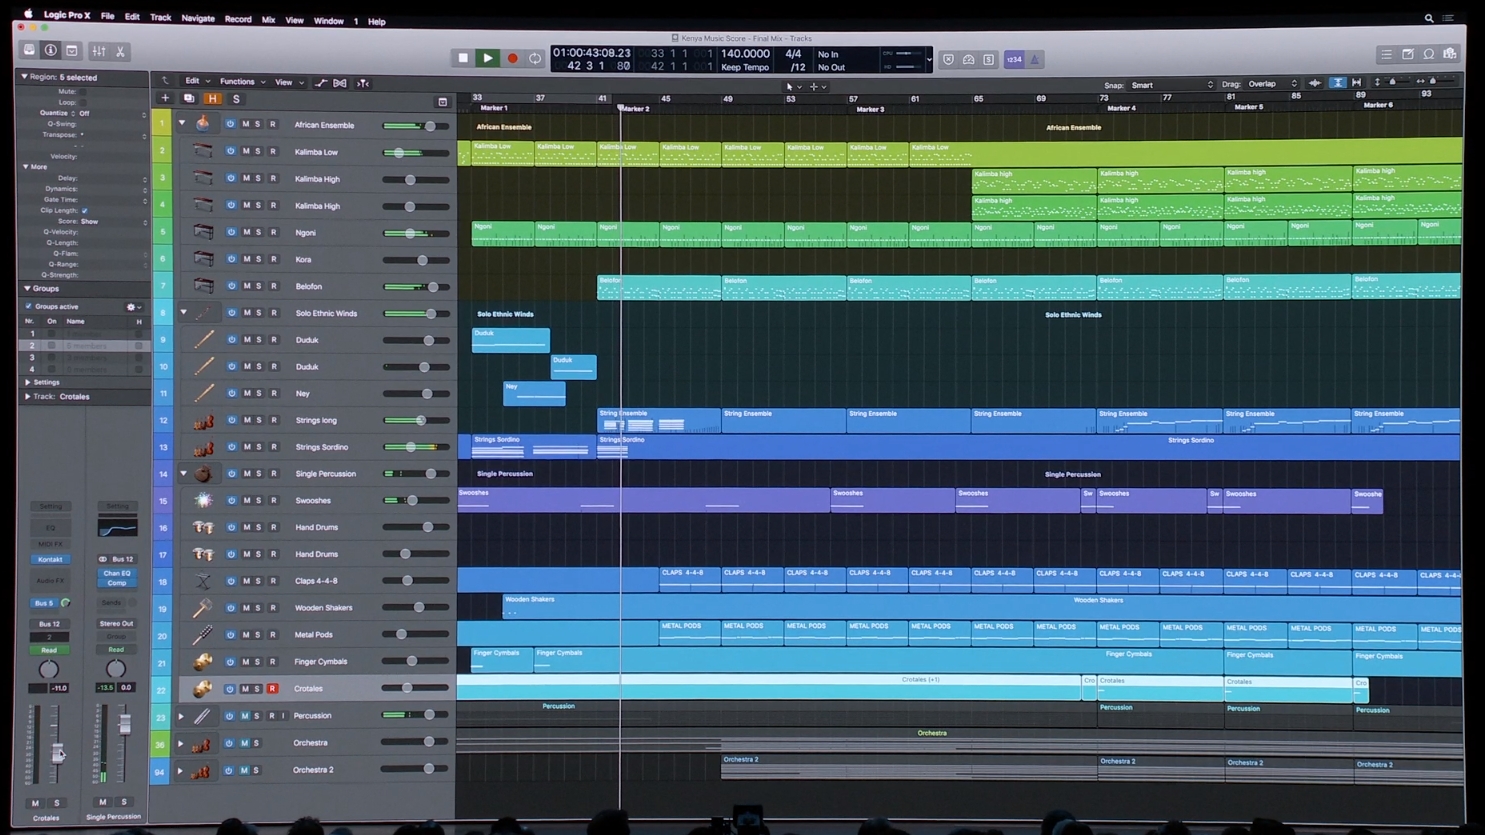Toggle the Groups active checkbox
The width and height of the screenshot is (1485, 835).
(29, 307)
